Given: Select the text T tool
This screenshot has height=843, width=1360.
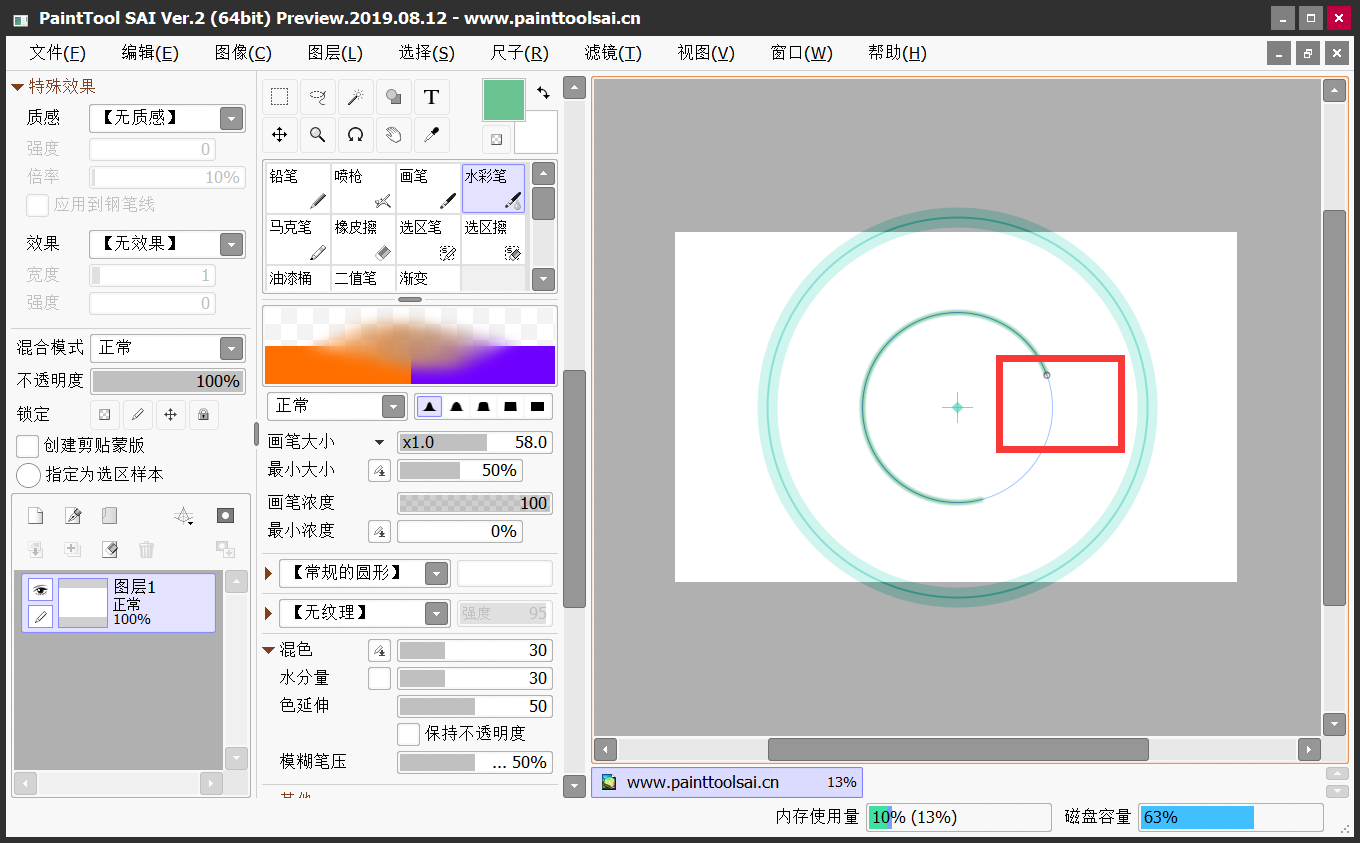Looking at the screenshot, I should 431,97.
